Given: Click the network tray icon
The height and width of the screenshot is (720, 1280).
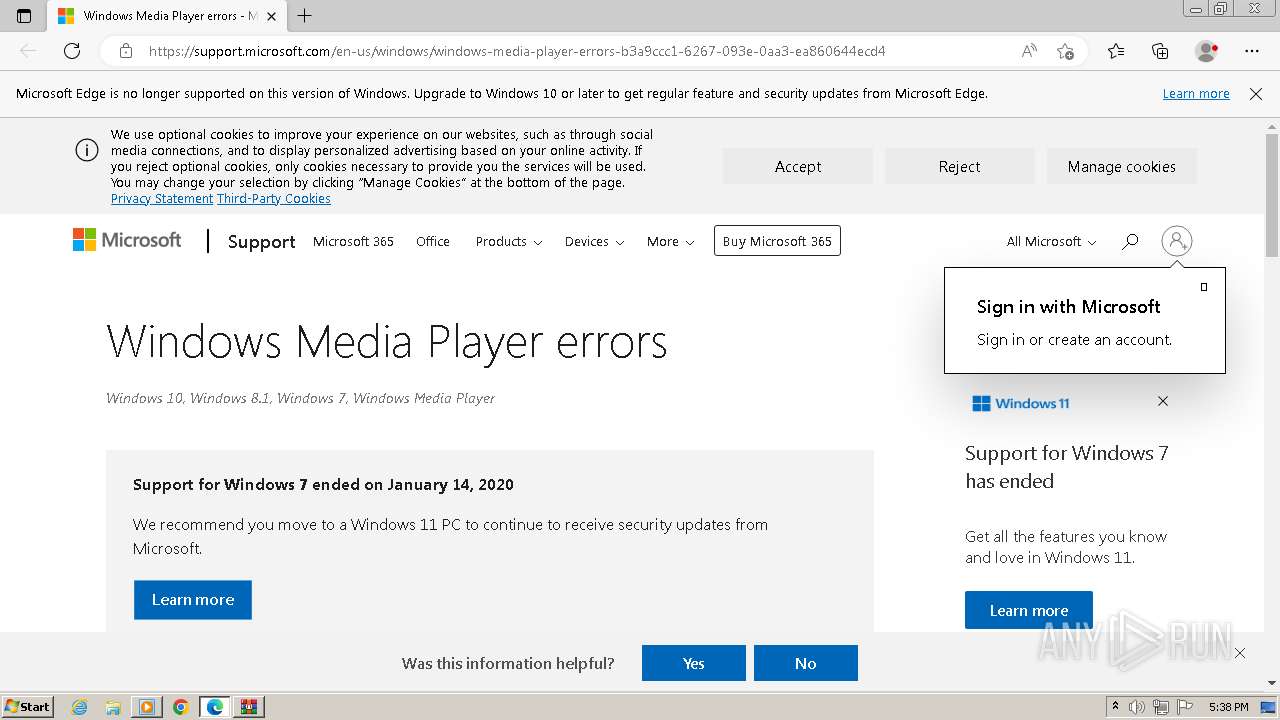Looking at the screenshot, I should pyautogui.click(x=1161, y=707).
